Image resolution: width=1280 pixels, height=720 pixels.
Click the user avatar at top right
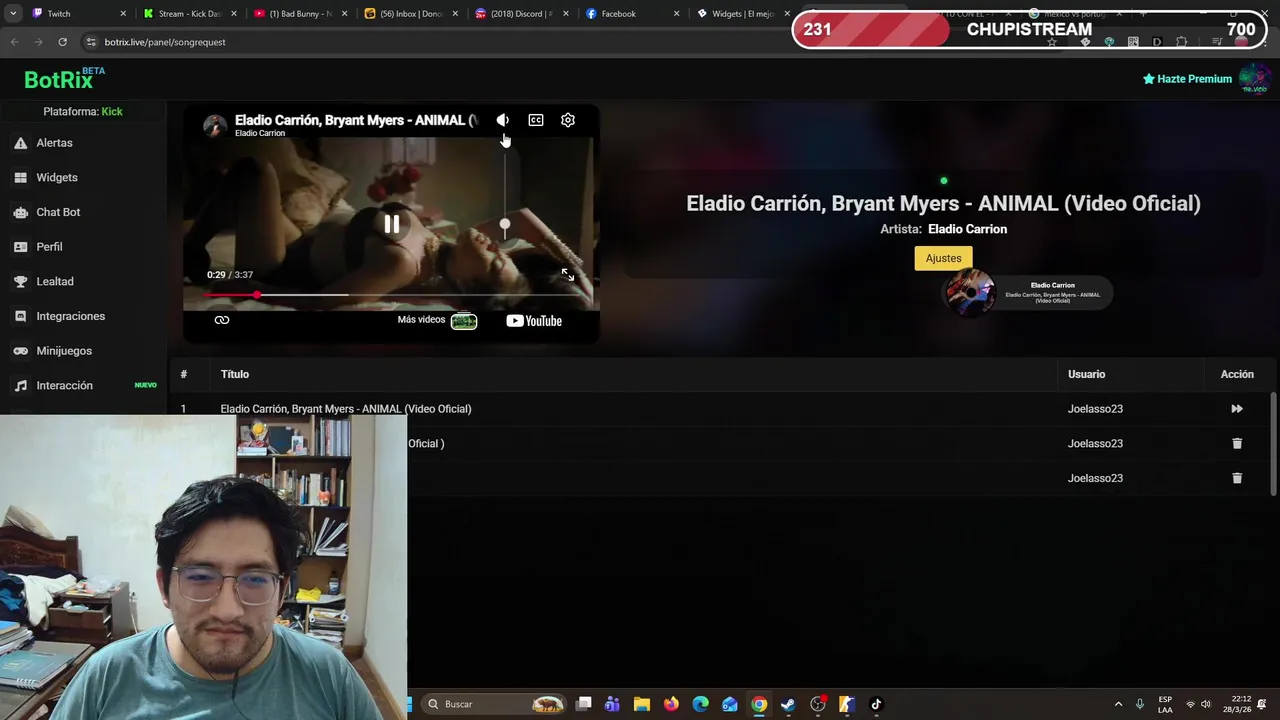point(1254,79)
